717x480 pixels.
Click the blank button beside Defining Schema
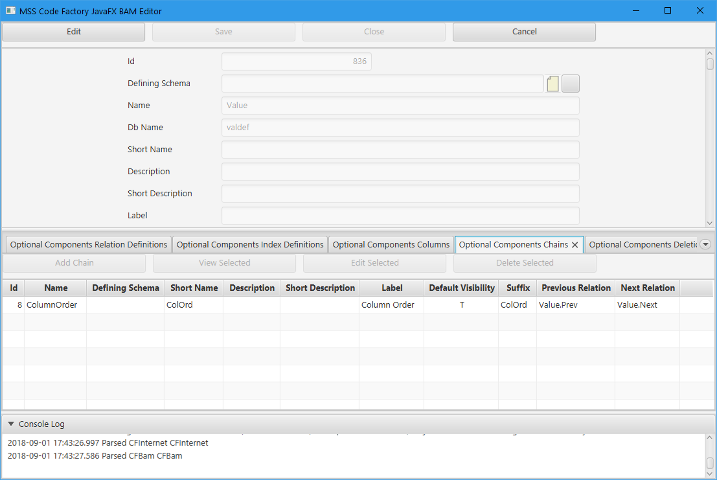(x=571, y=84)
